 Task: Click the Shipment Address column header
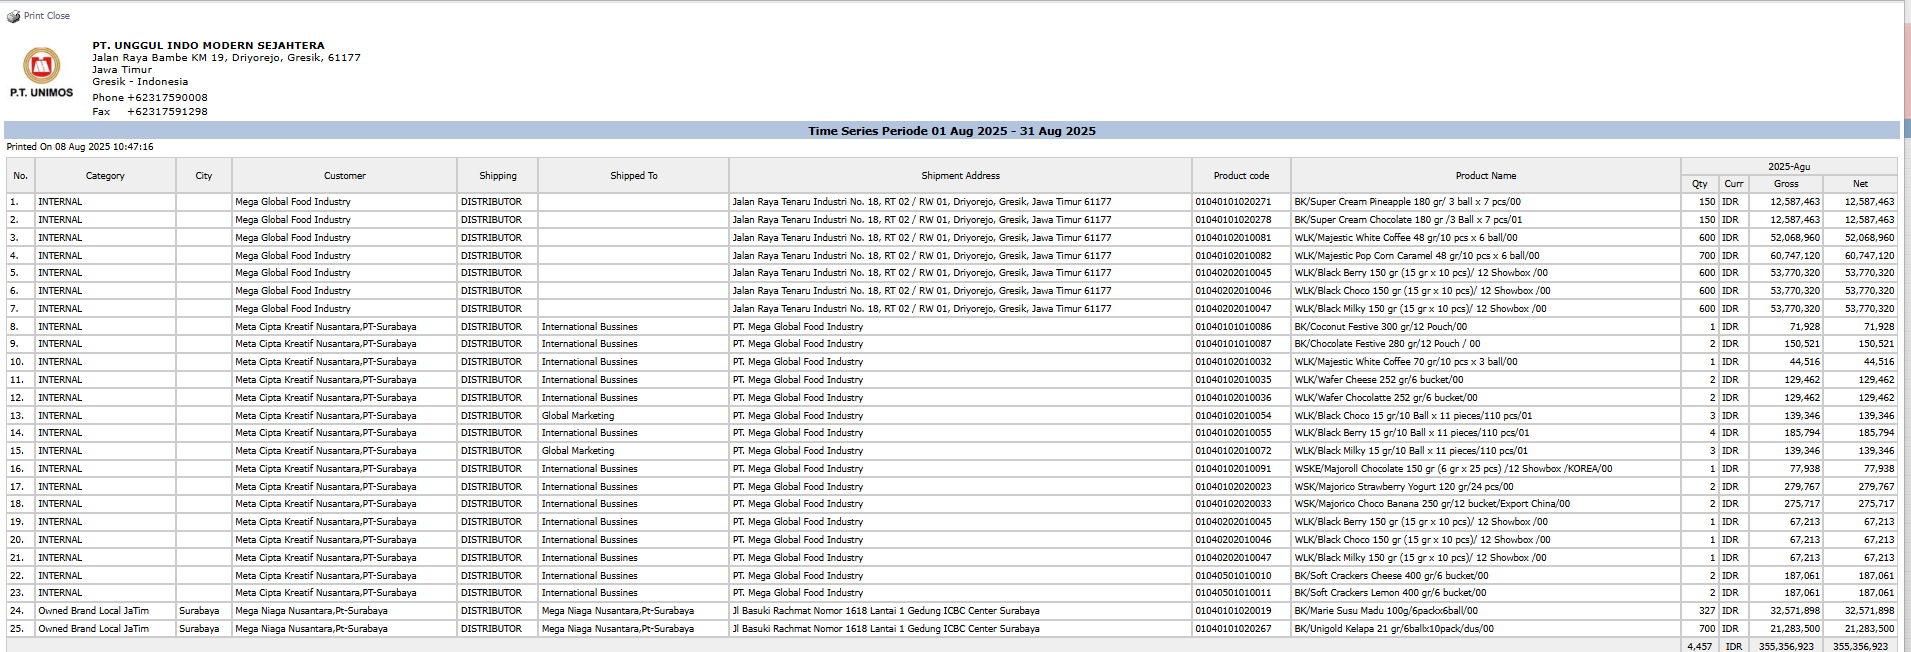(960, 176)
